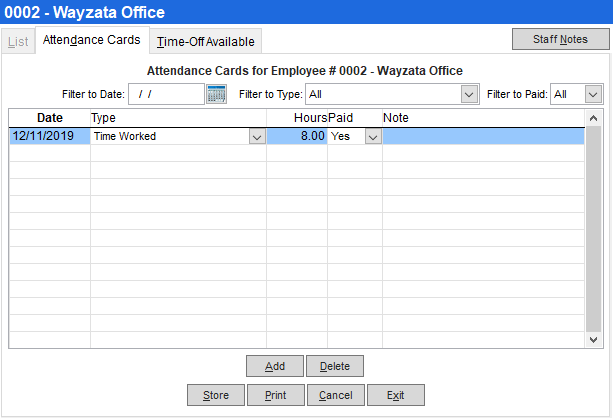
Task: Expand the Time Worked type dropdown in row
Action: click(256, 137)
